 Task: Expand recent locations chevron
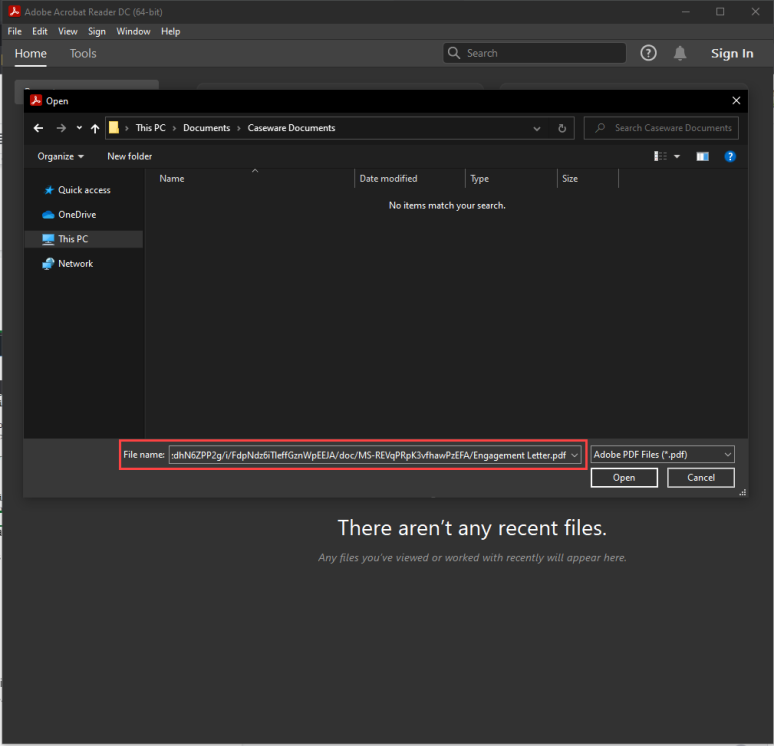(x=79, y=128)
